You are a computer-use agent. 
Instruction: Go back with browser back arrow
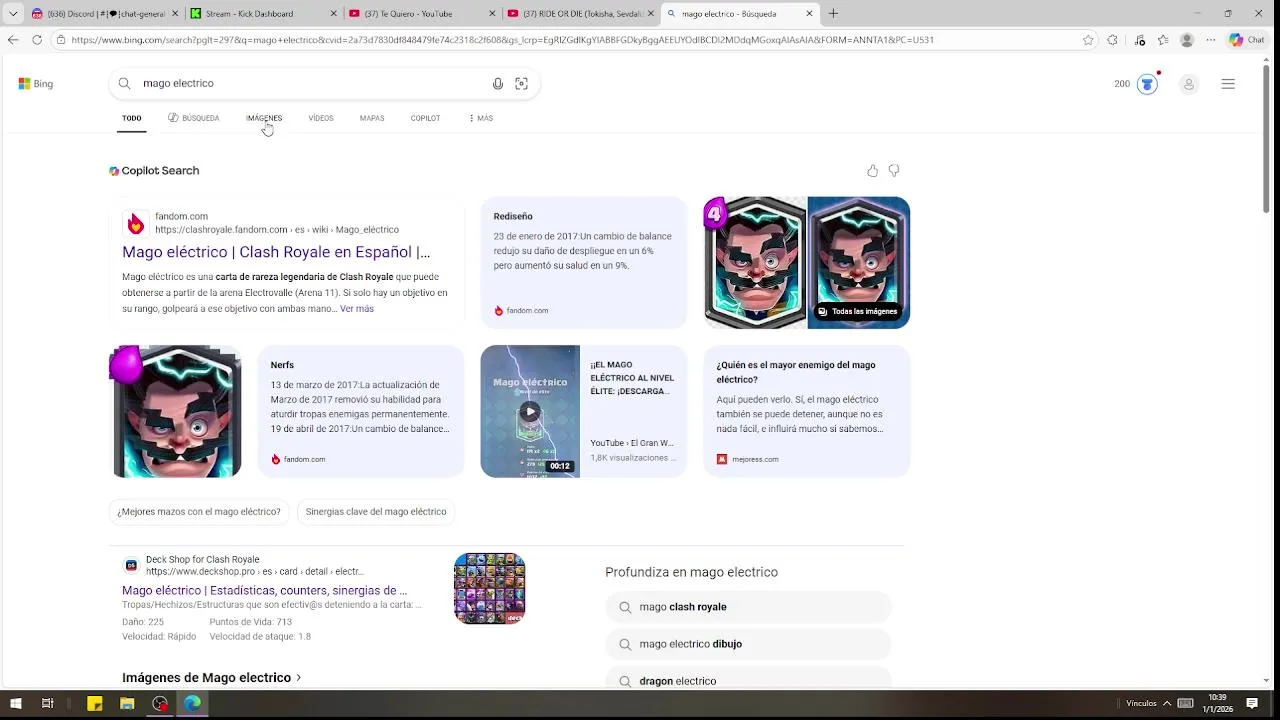tap(12, 40)
